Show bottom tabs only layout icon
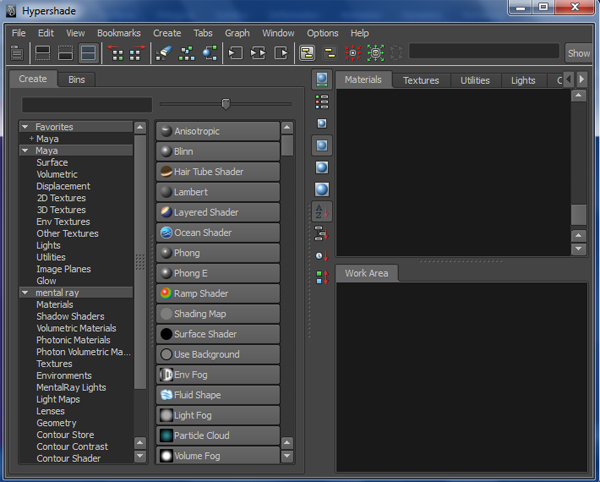Image resolution: width=600 pixels, height=482 pixels. click(65, 53)
